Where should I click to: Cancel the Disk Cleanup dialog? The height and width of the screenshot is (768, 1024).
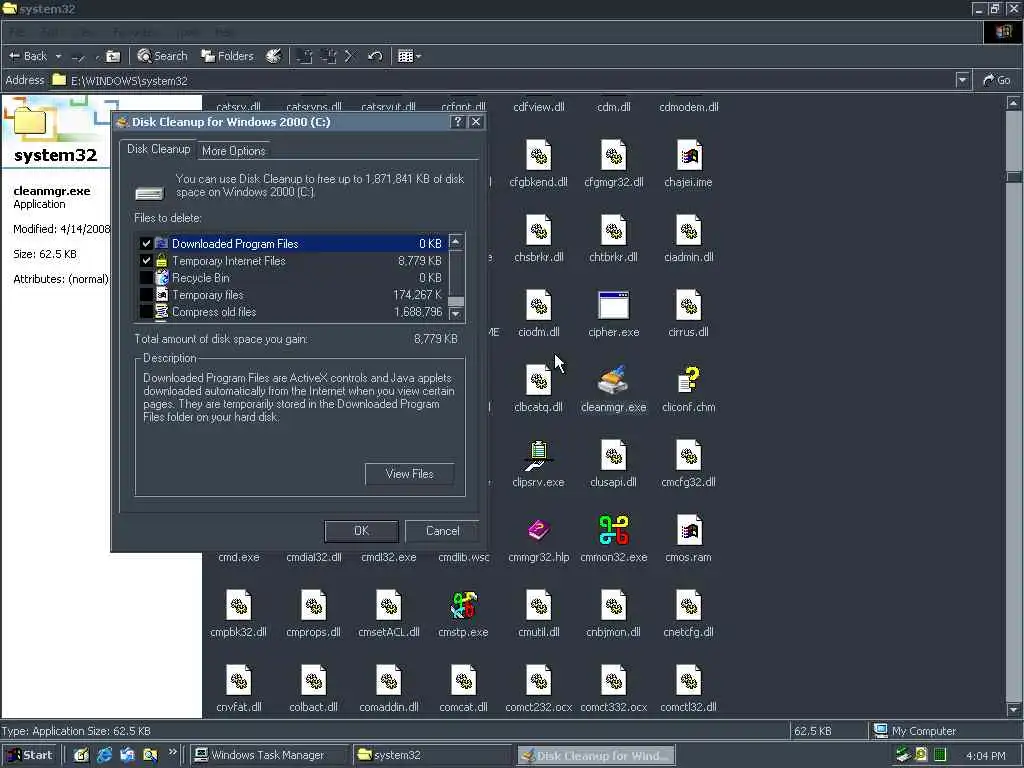coord(442,531)
